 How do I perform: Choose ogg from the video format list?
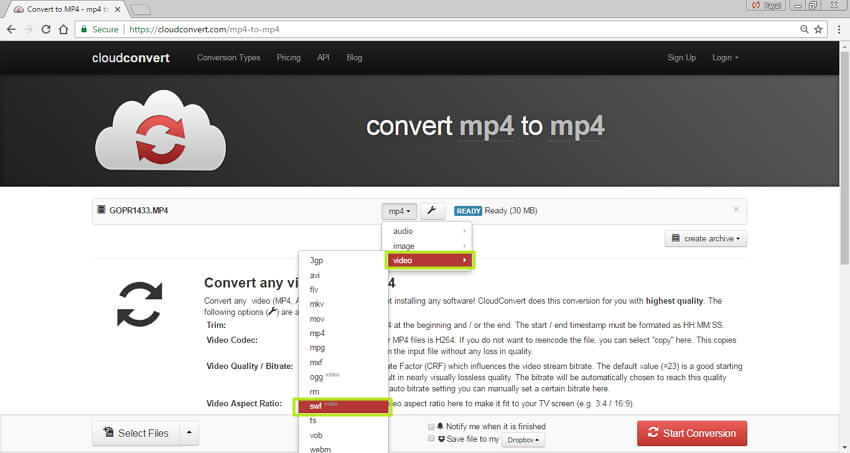click(343, 377)
